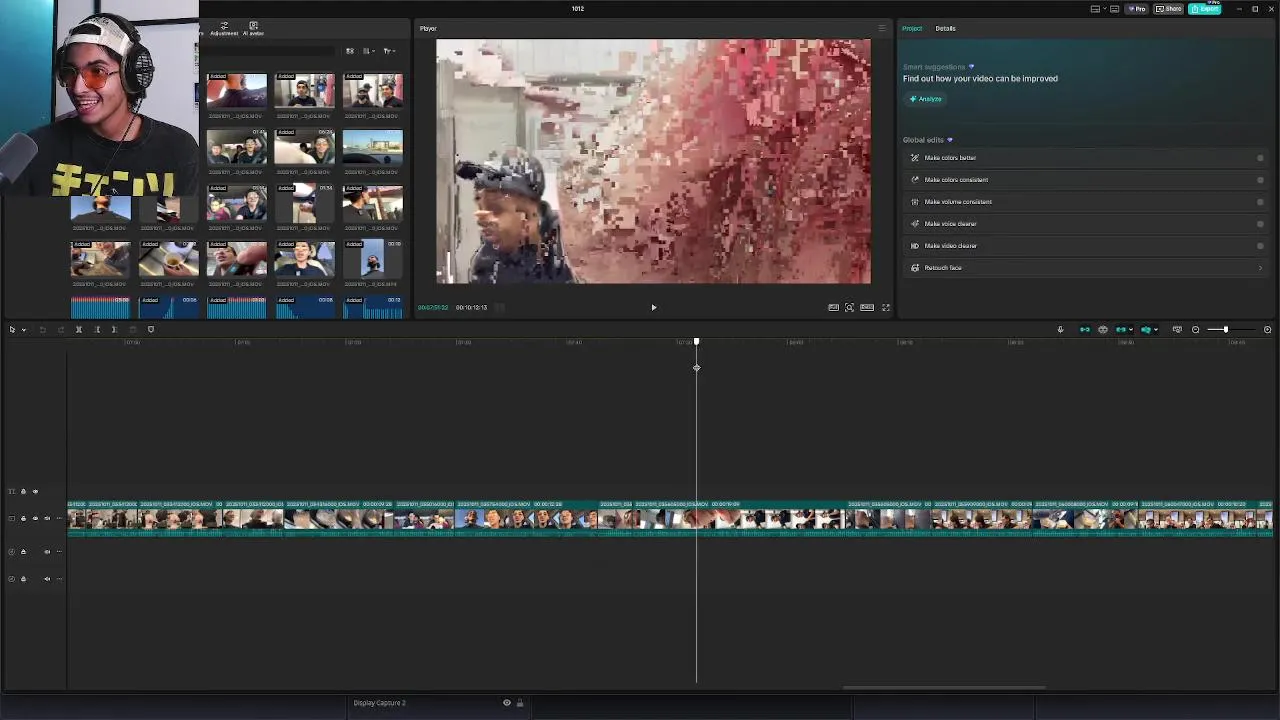Enable the Make voice clearer switch
The image size is (1280, 720).
[1260, 224]
